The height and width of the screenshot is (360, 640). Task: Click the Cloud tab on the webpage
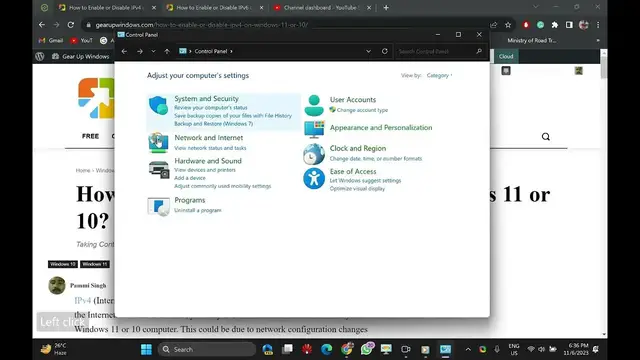coord(506,56)
